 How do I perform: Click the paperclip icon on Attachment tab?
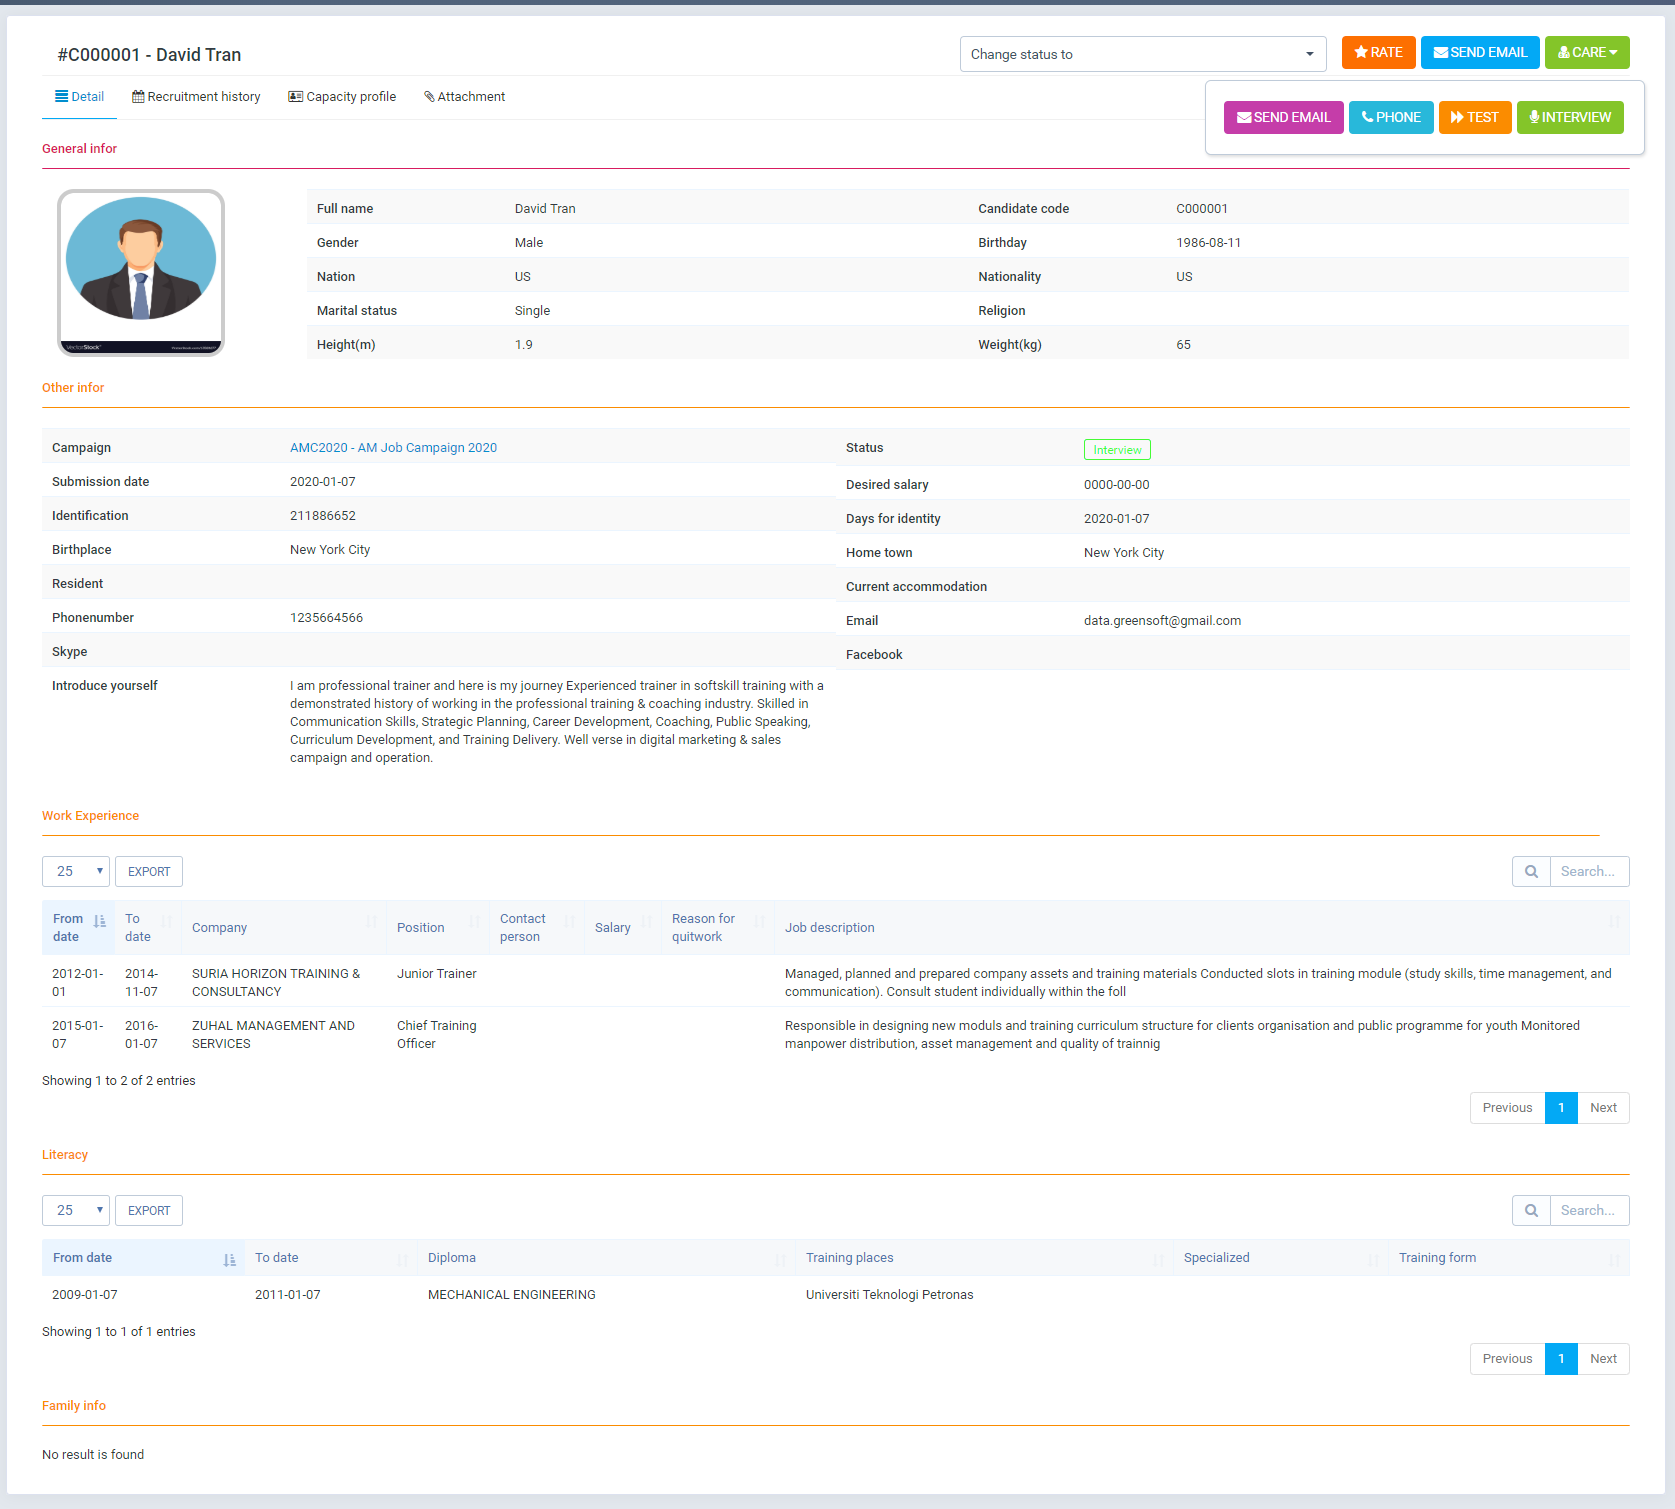430,96
